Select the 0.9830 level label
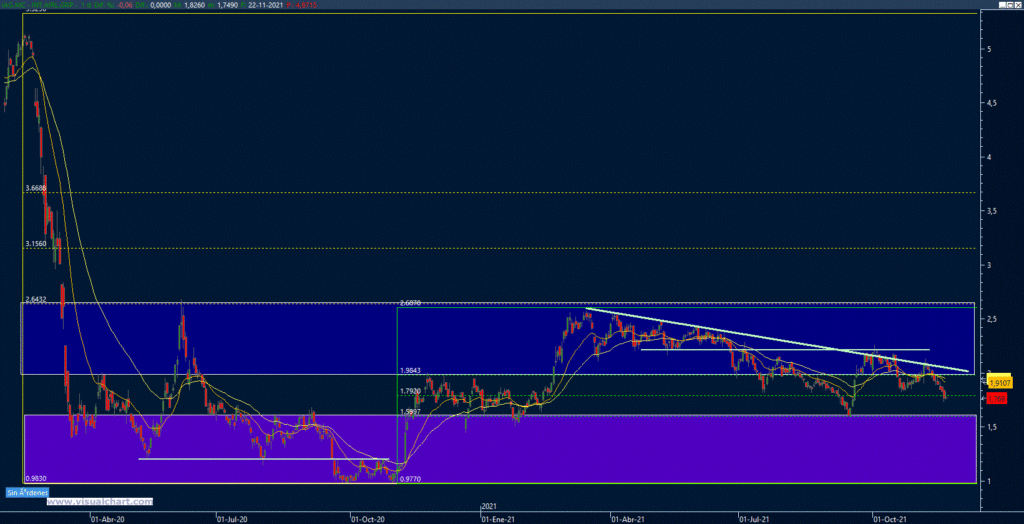Viewport: 1024px width, 524px height. (x=35, y=478)
